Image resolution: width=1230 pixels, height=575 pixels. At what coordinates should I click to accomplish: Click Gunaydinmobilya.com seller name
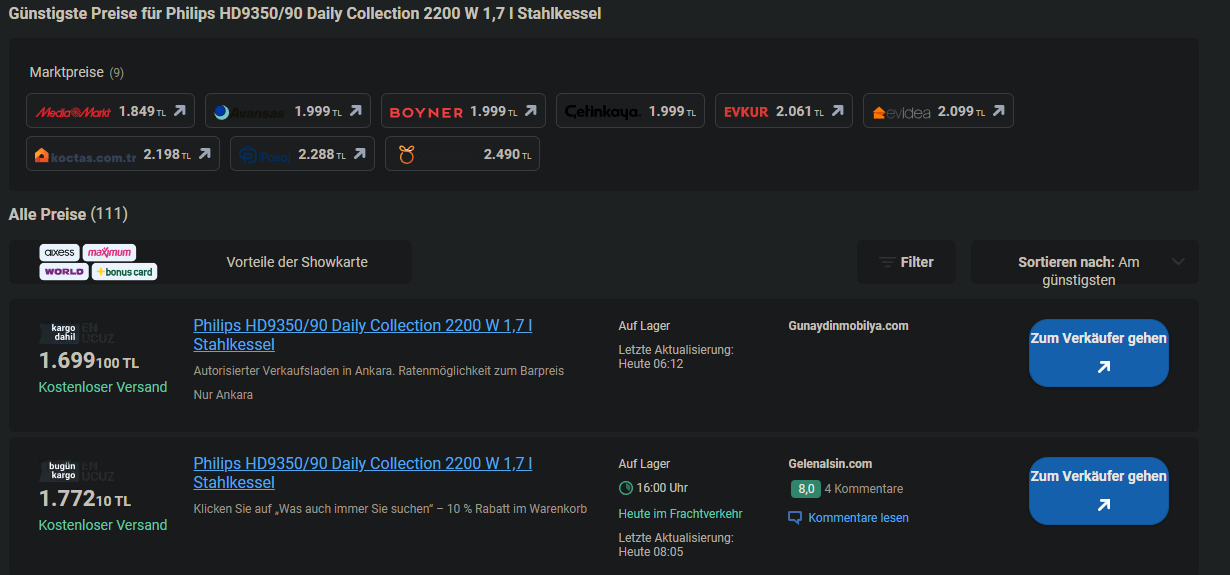click(848, 326)
